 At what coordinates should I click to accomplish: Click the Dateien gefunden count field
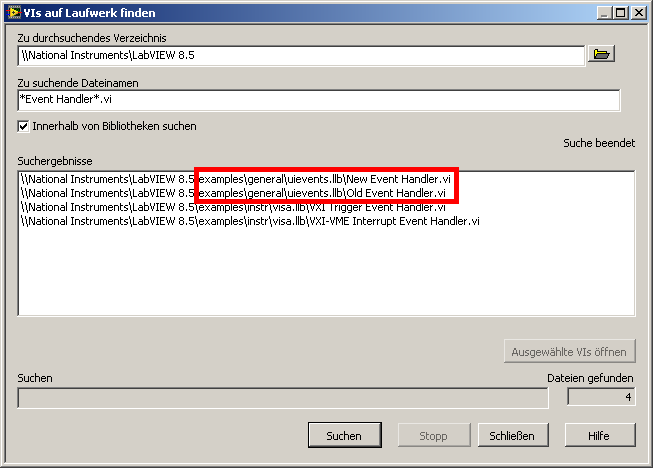[x=601, y=397]
